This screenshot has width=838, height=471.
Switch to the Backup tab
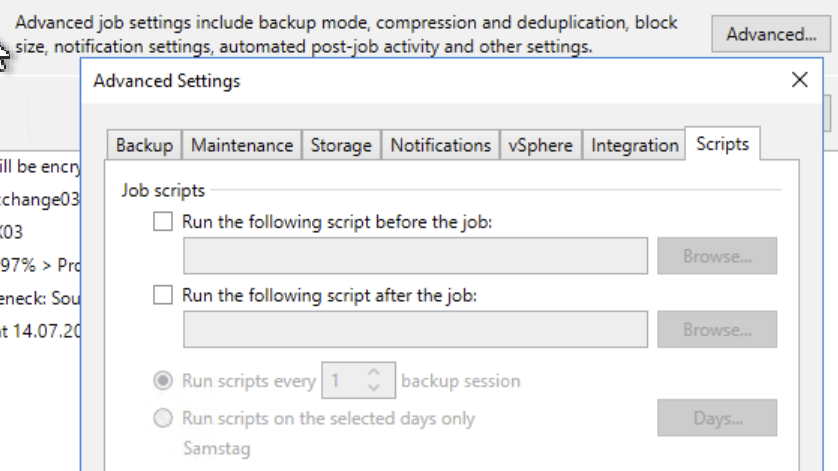point(144,145)
